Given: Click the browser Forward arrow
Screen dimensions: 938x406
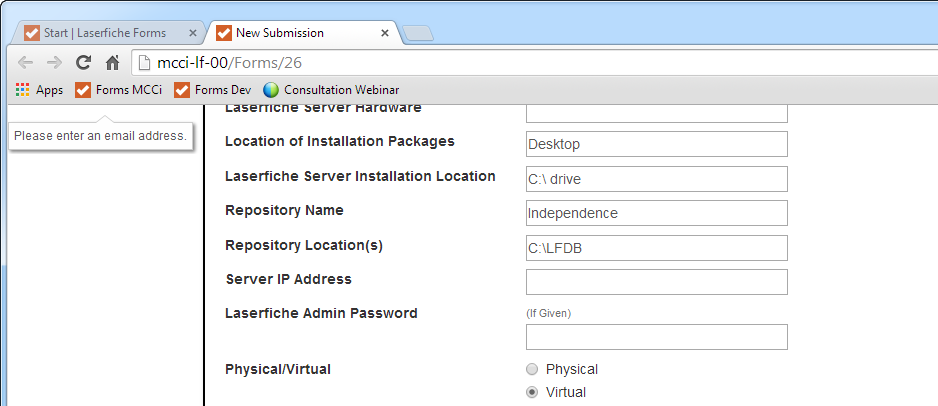Looking at the screenshot, I should [x=54, y=62].
